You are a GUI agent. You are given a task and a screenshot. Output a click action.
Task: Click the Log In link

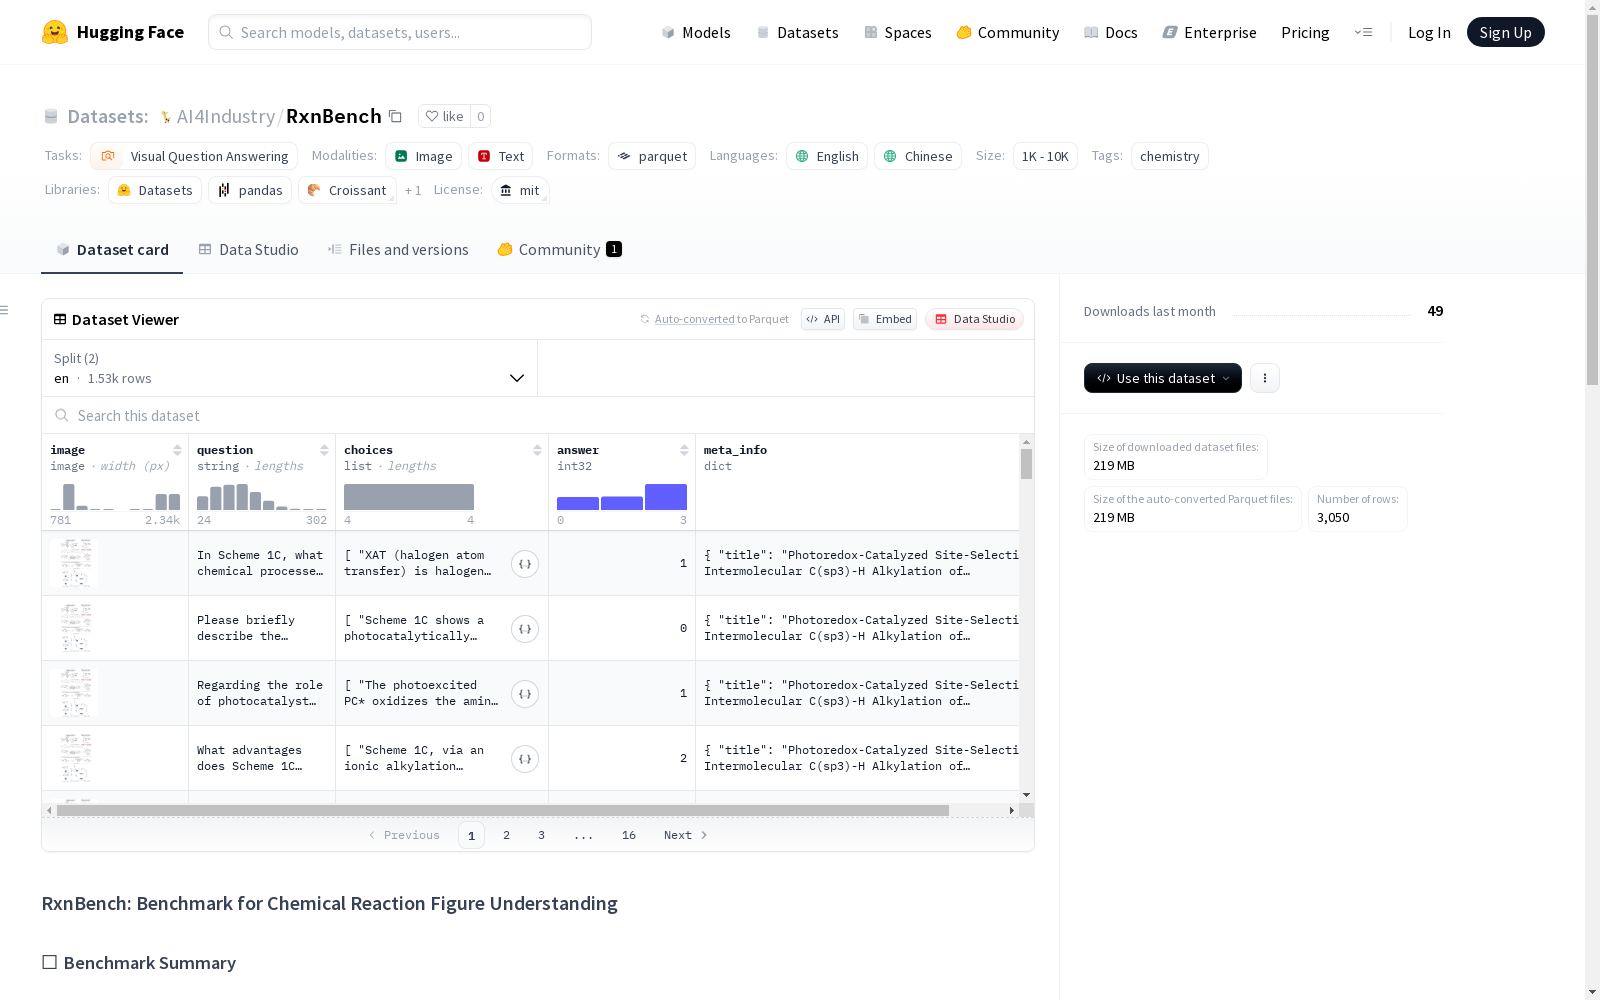1429,32
